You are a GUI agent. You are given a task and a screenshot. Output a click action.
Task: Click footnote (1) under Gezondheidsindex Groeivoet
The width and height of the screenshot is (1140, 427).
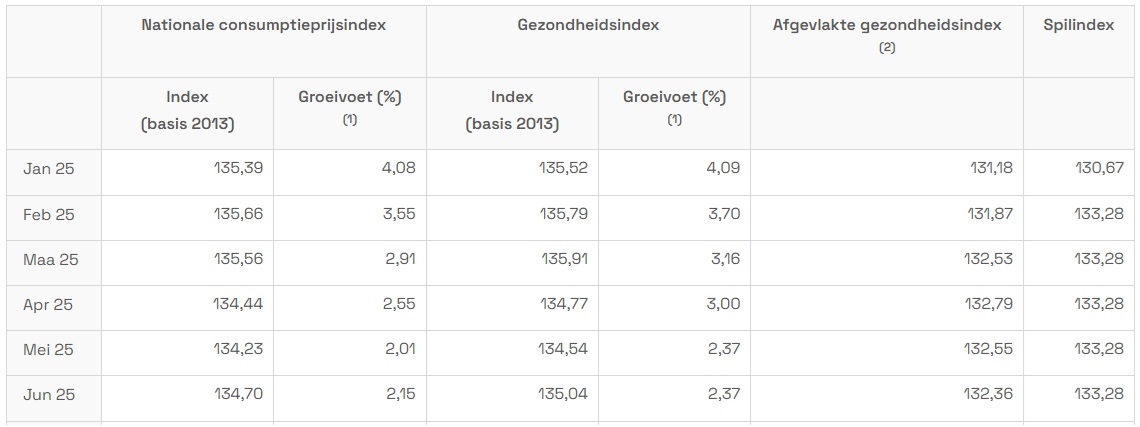[x=675, y=120]
